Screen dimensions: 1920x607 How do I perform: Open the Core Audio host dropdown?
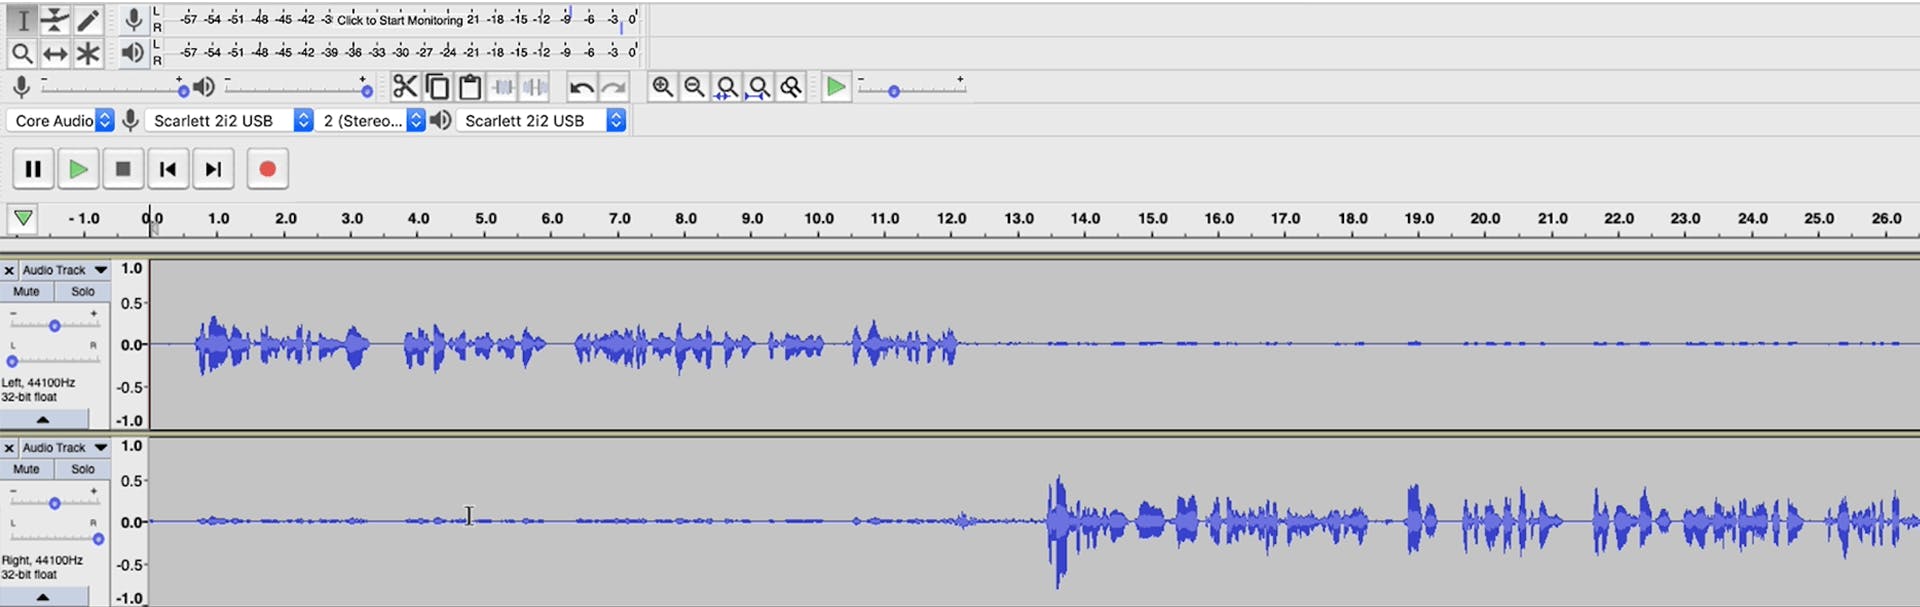tap(62, 121)
